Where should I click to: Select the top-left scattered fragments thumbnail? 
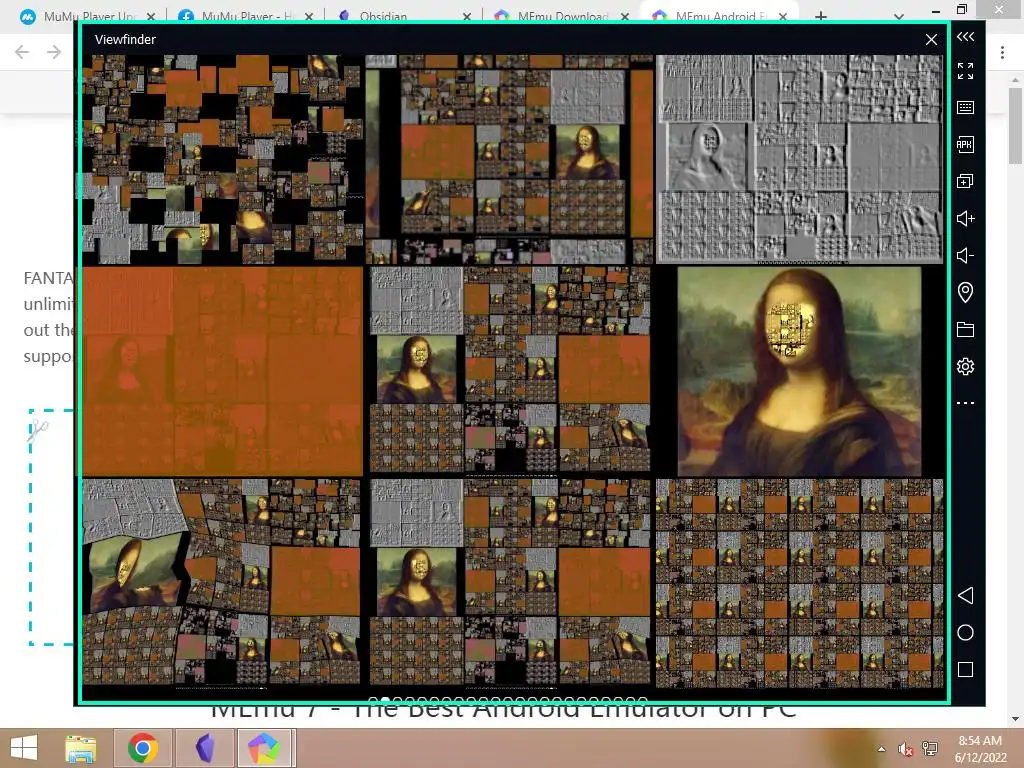point(222,159)
